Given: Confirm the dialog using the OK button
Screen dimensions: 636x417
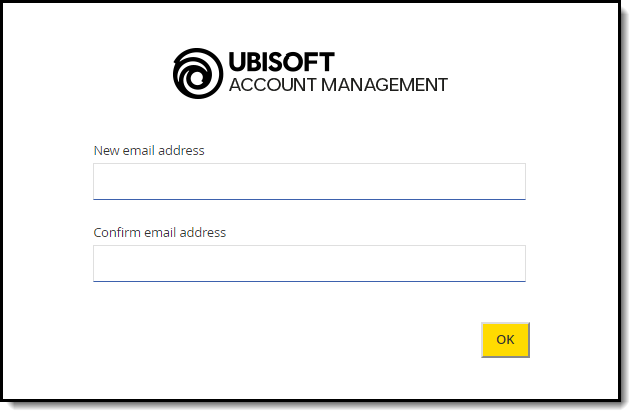Looking at the screenshot, I should 505,340.
